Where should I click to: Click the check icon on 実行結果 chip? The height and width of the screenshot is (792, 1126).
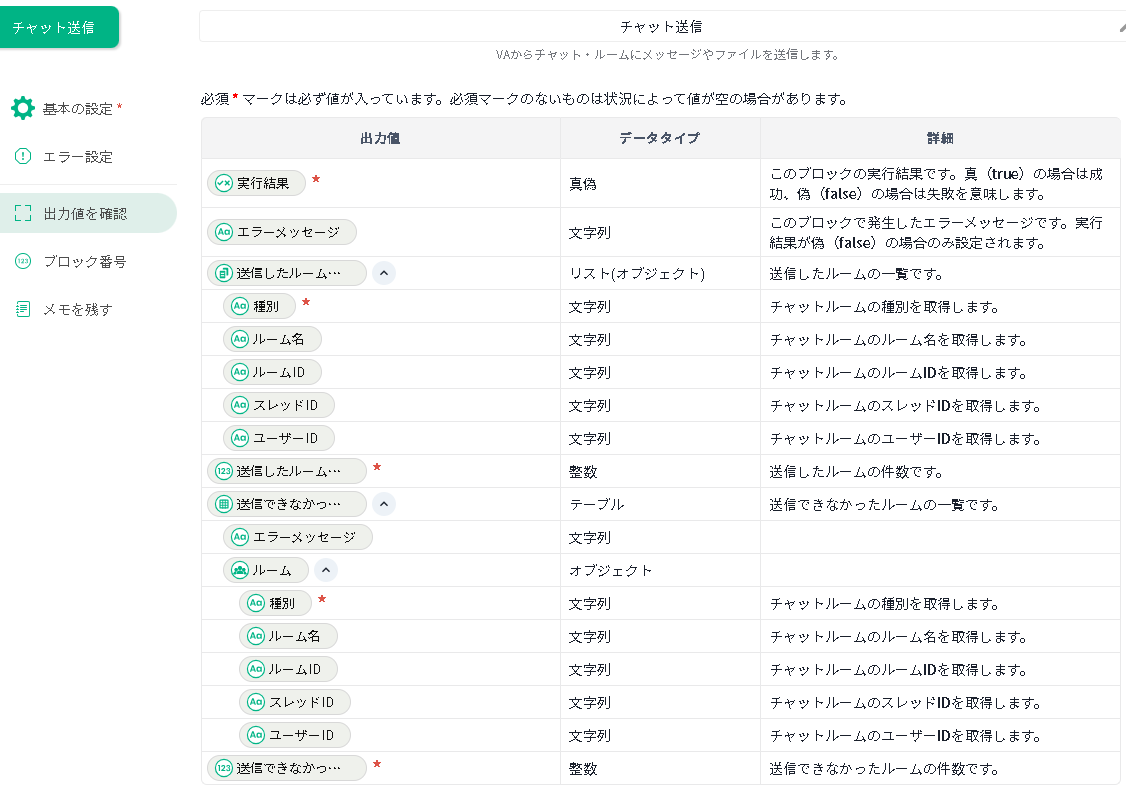224,183
